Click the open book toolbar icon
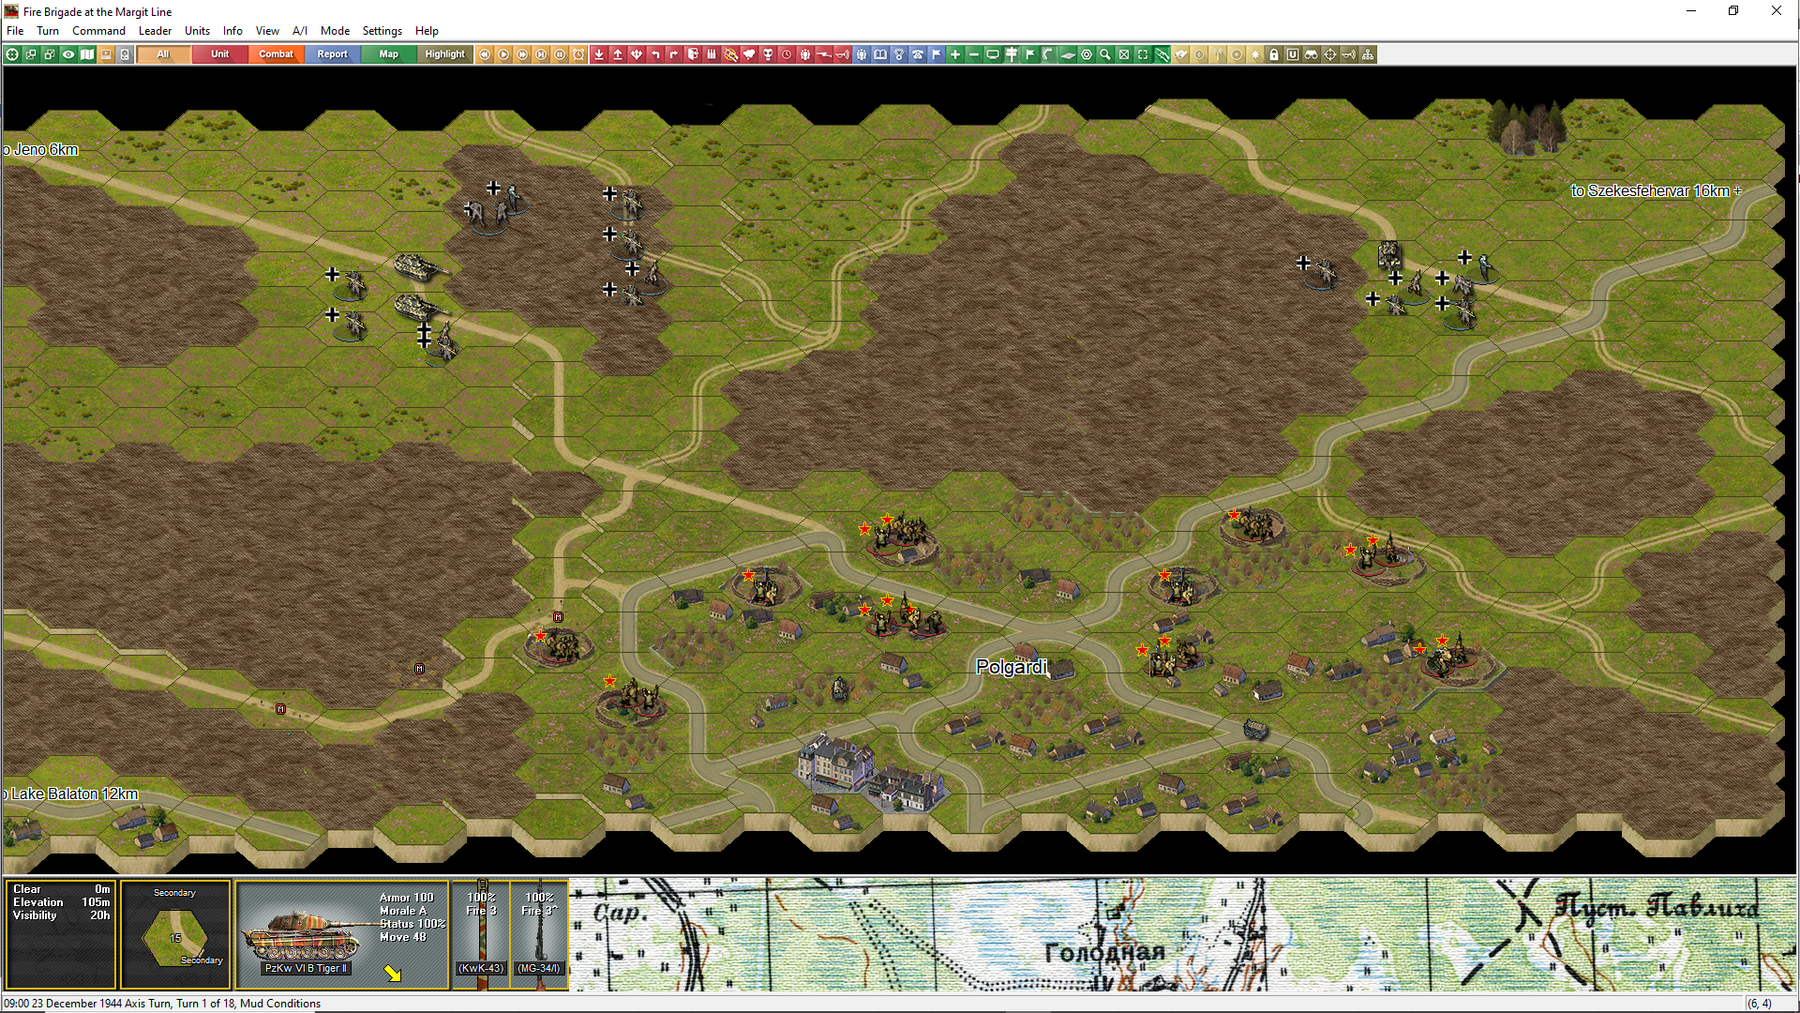This screenshot has height=1013, width=1800. [x=880, y=54]
